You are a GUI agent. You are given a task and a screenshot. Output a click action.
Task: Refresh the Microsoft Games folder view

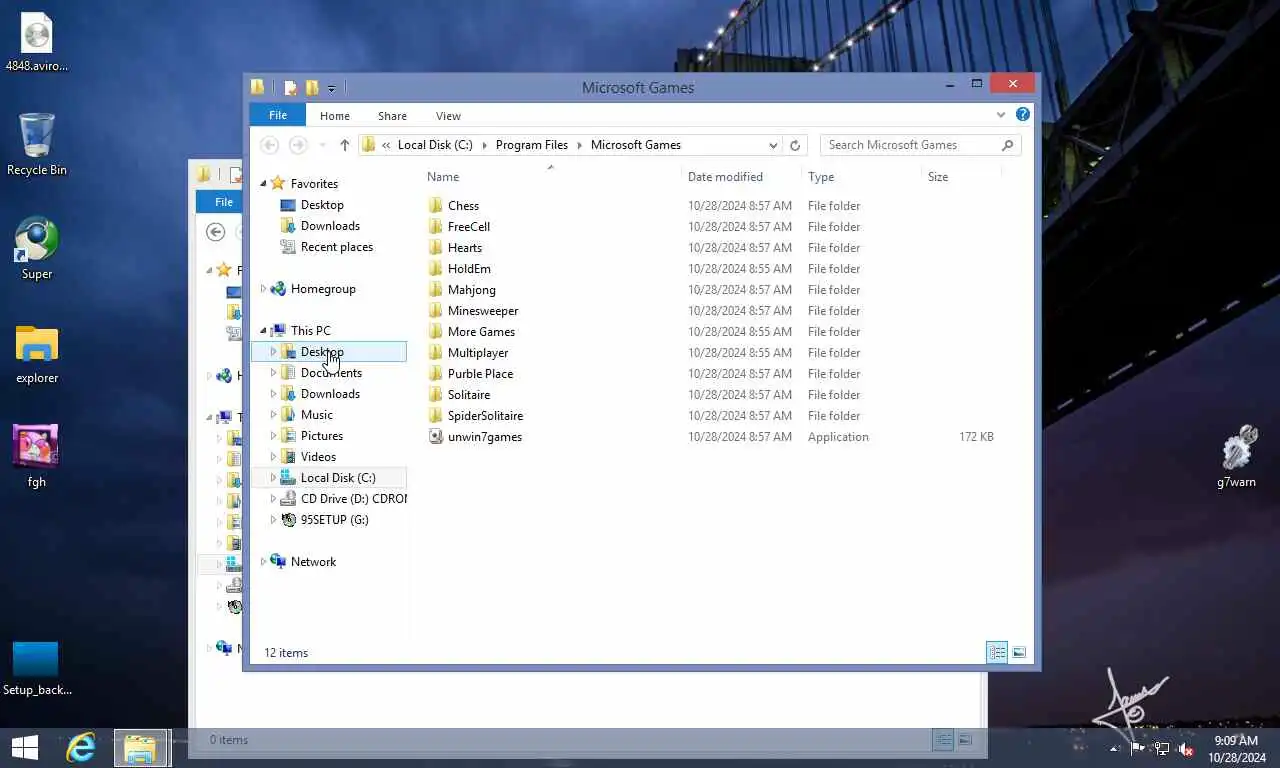coord(795,145)
